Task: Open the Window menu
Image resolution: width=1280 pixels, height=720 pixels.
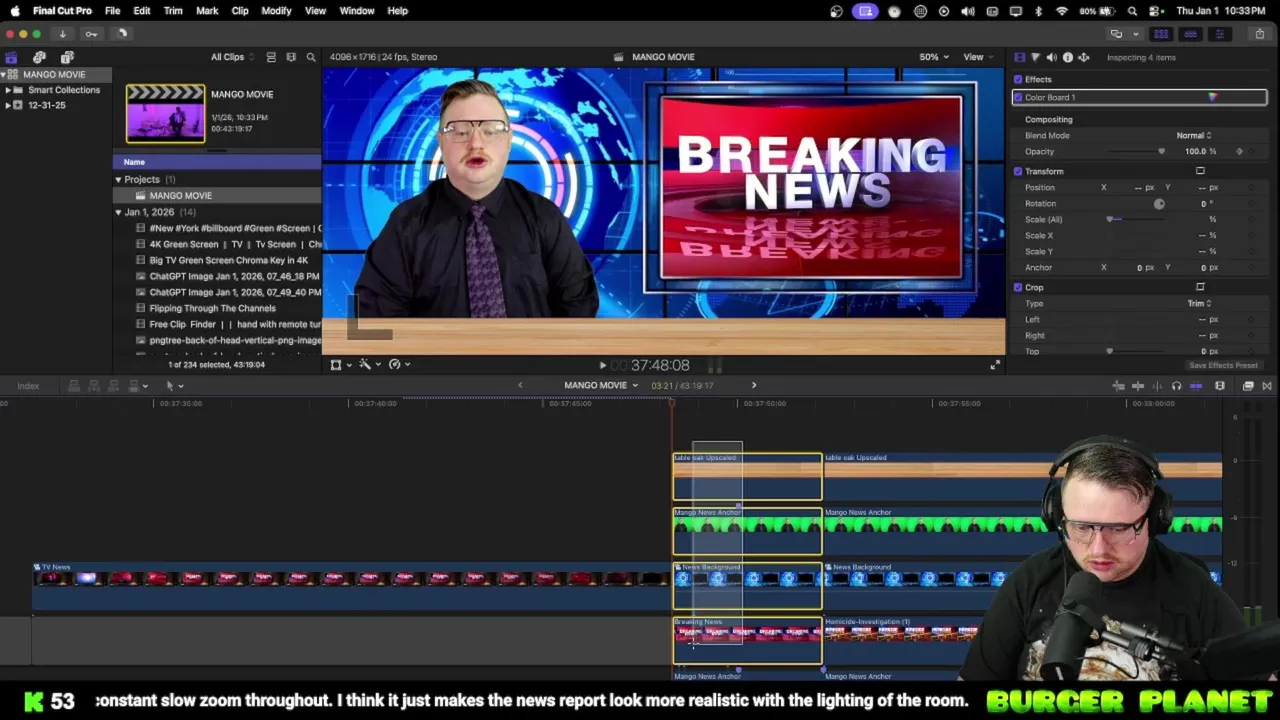Action: coord(356,11)
